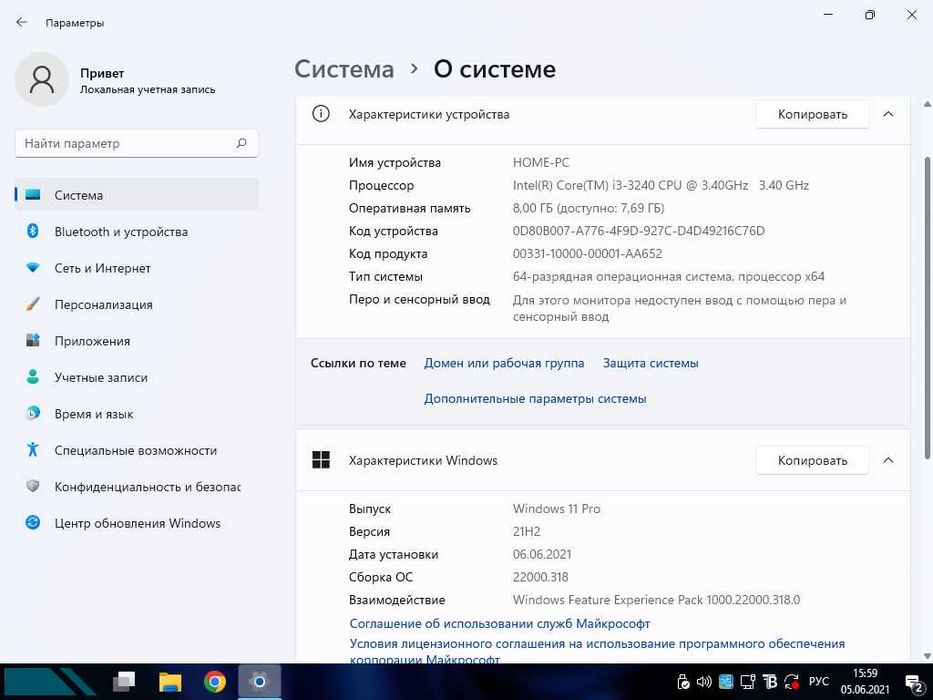Click the Settings gear taskbar icon
The width and height of the screenshot is (933, 700).
[259, 682]
